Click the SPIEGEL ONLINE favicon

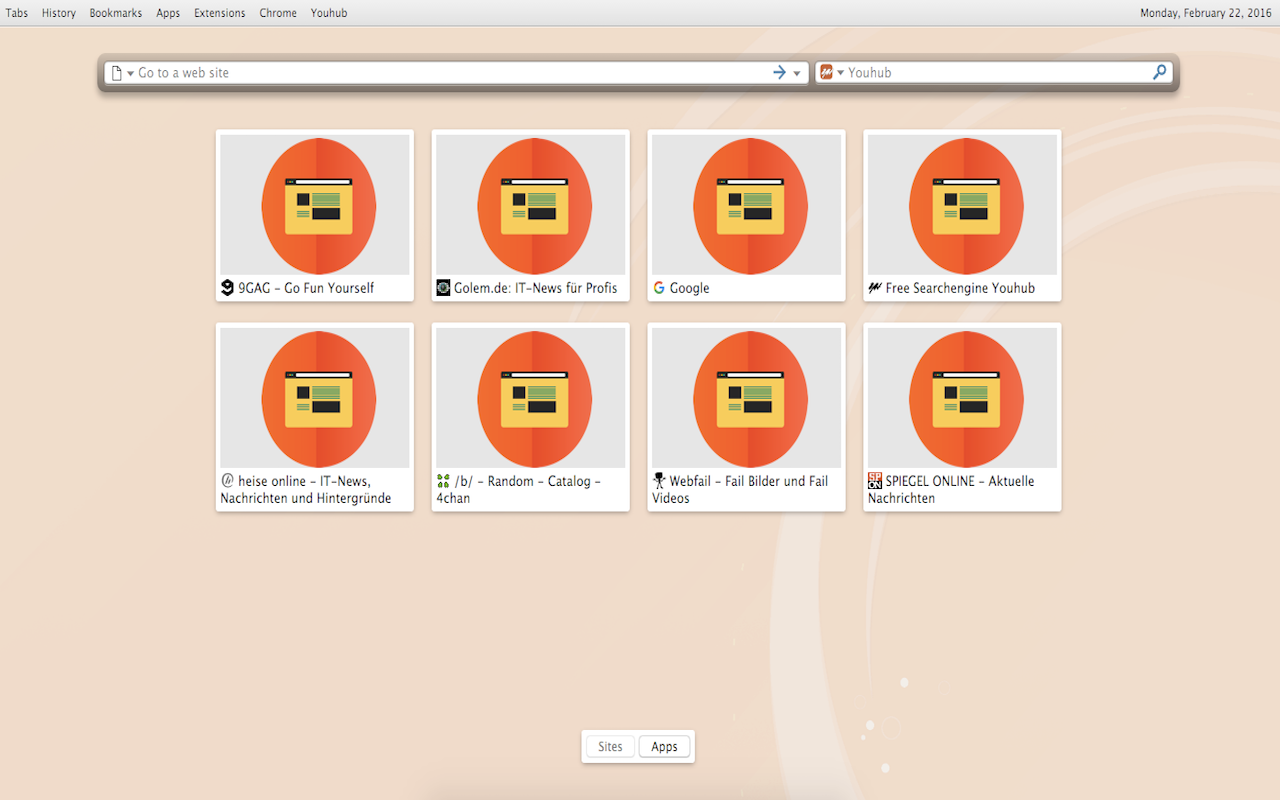tap(875, 481)
